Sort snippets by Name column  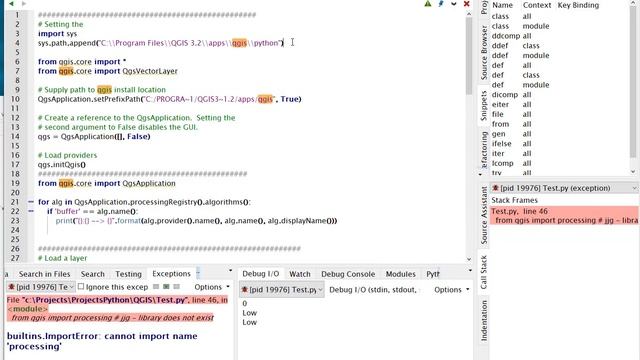click(x=502, y=5)
